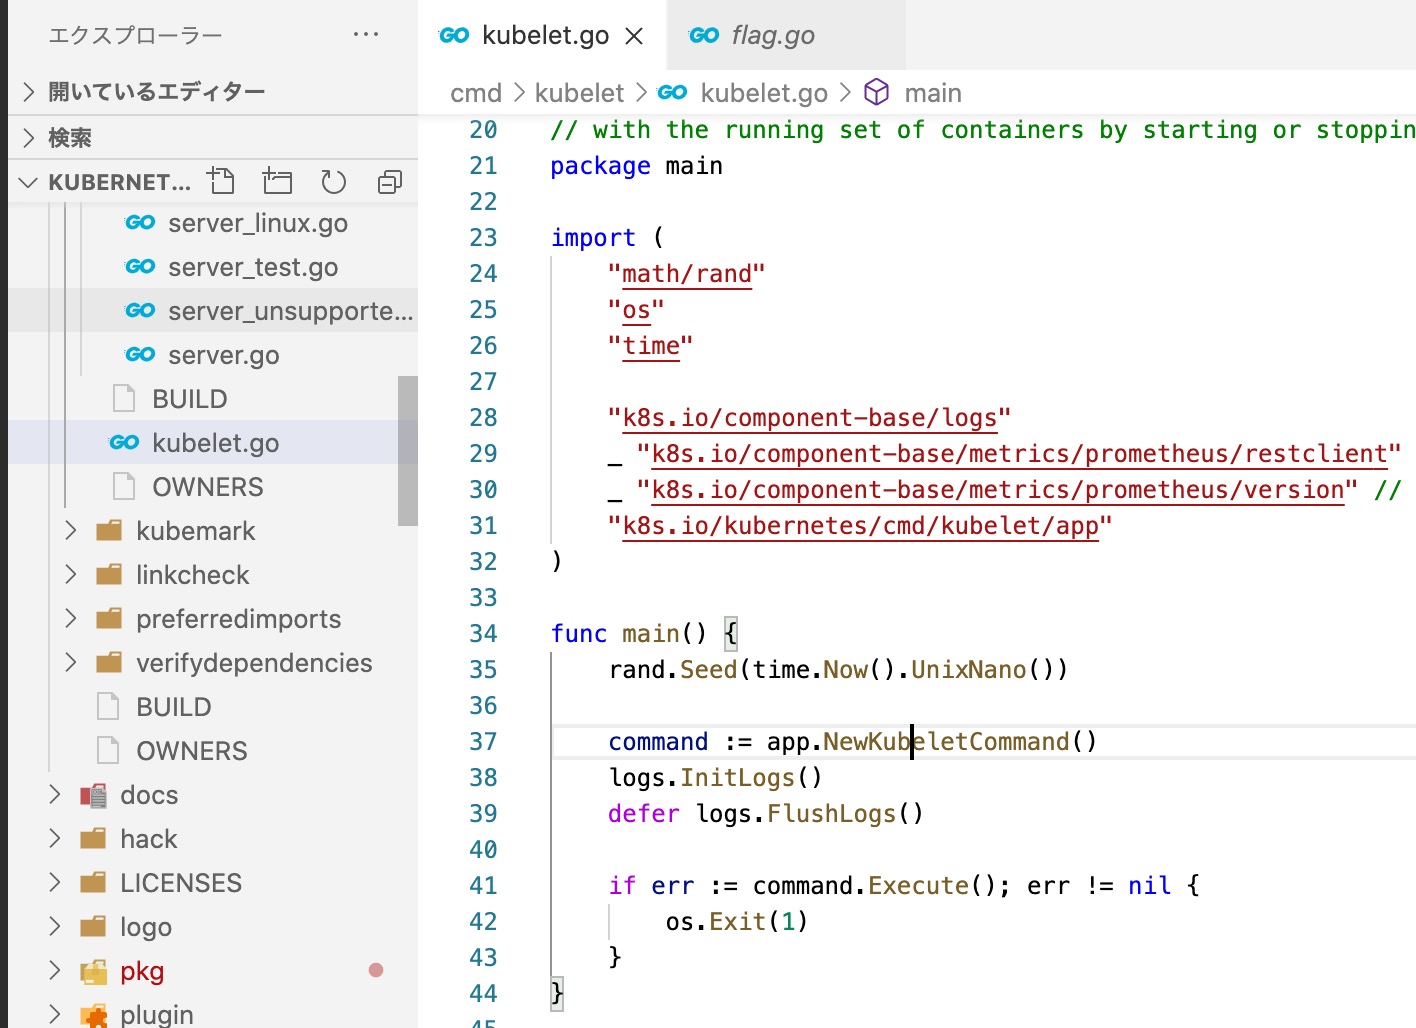The width and height of the screenshot is (1416, 1028).
Task: Click the main breadcrumb segment
Action: (933, 93)
